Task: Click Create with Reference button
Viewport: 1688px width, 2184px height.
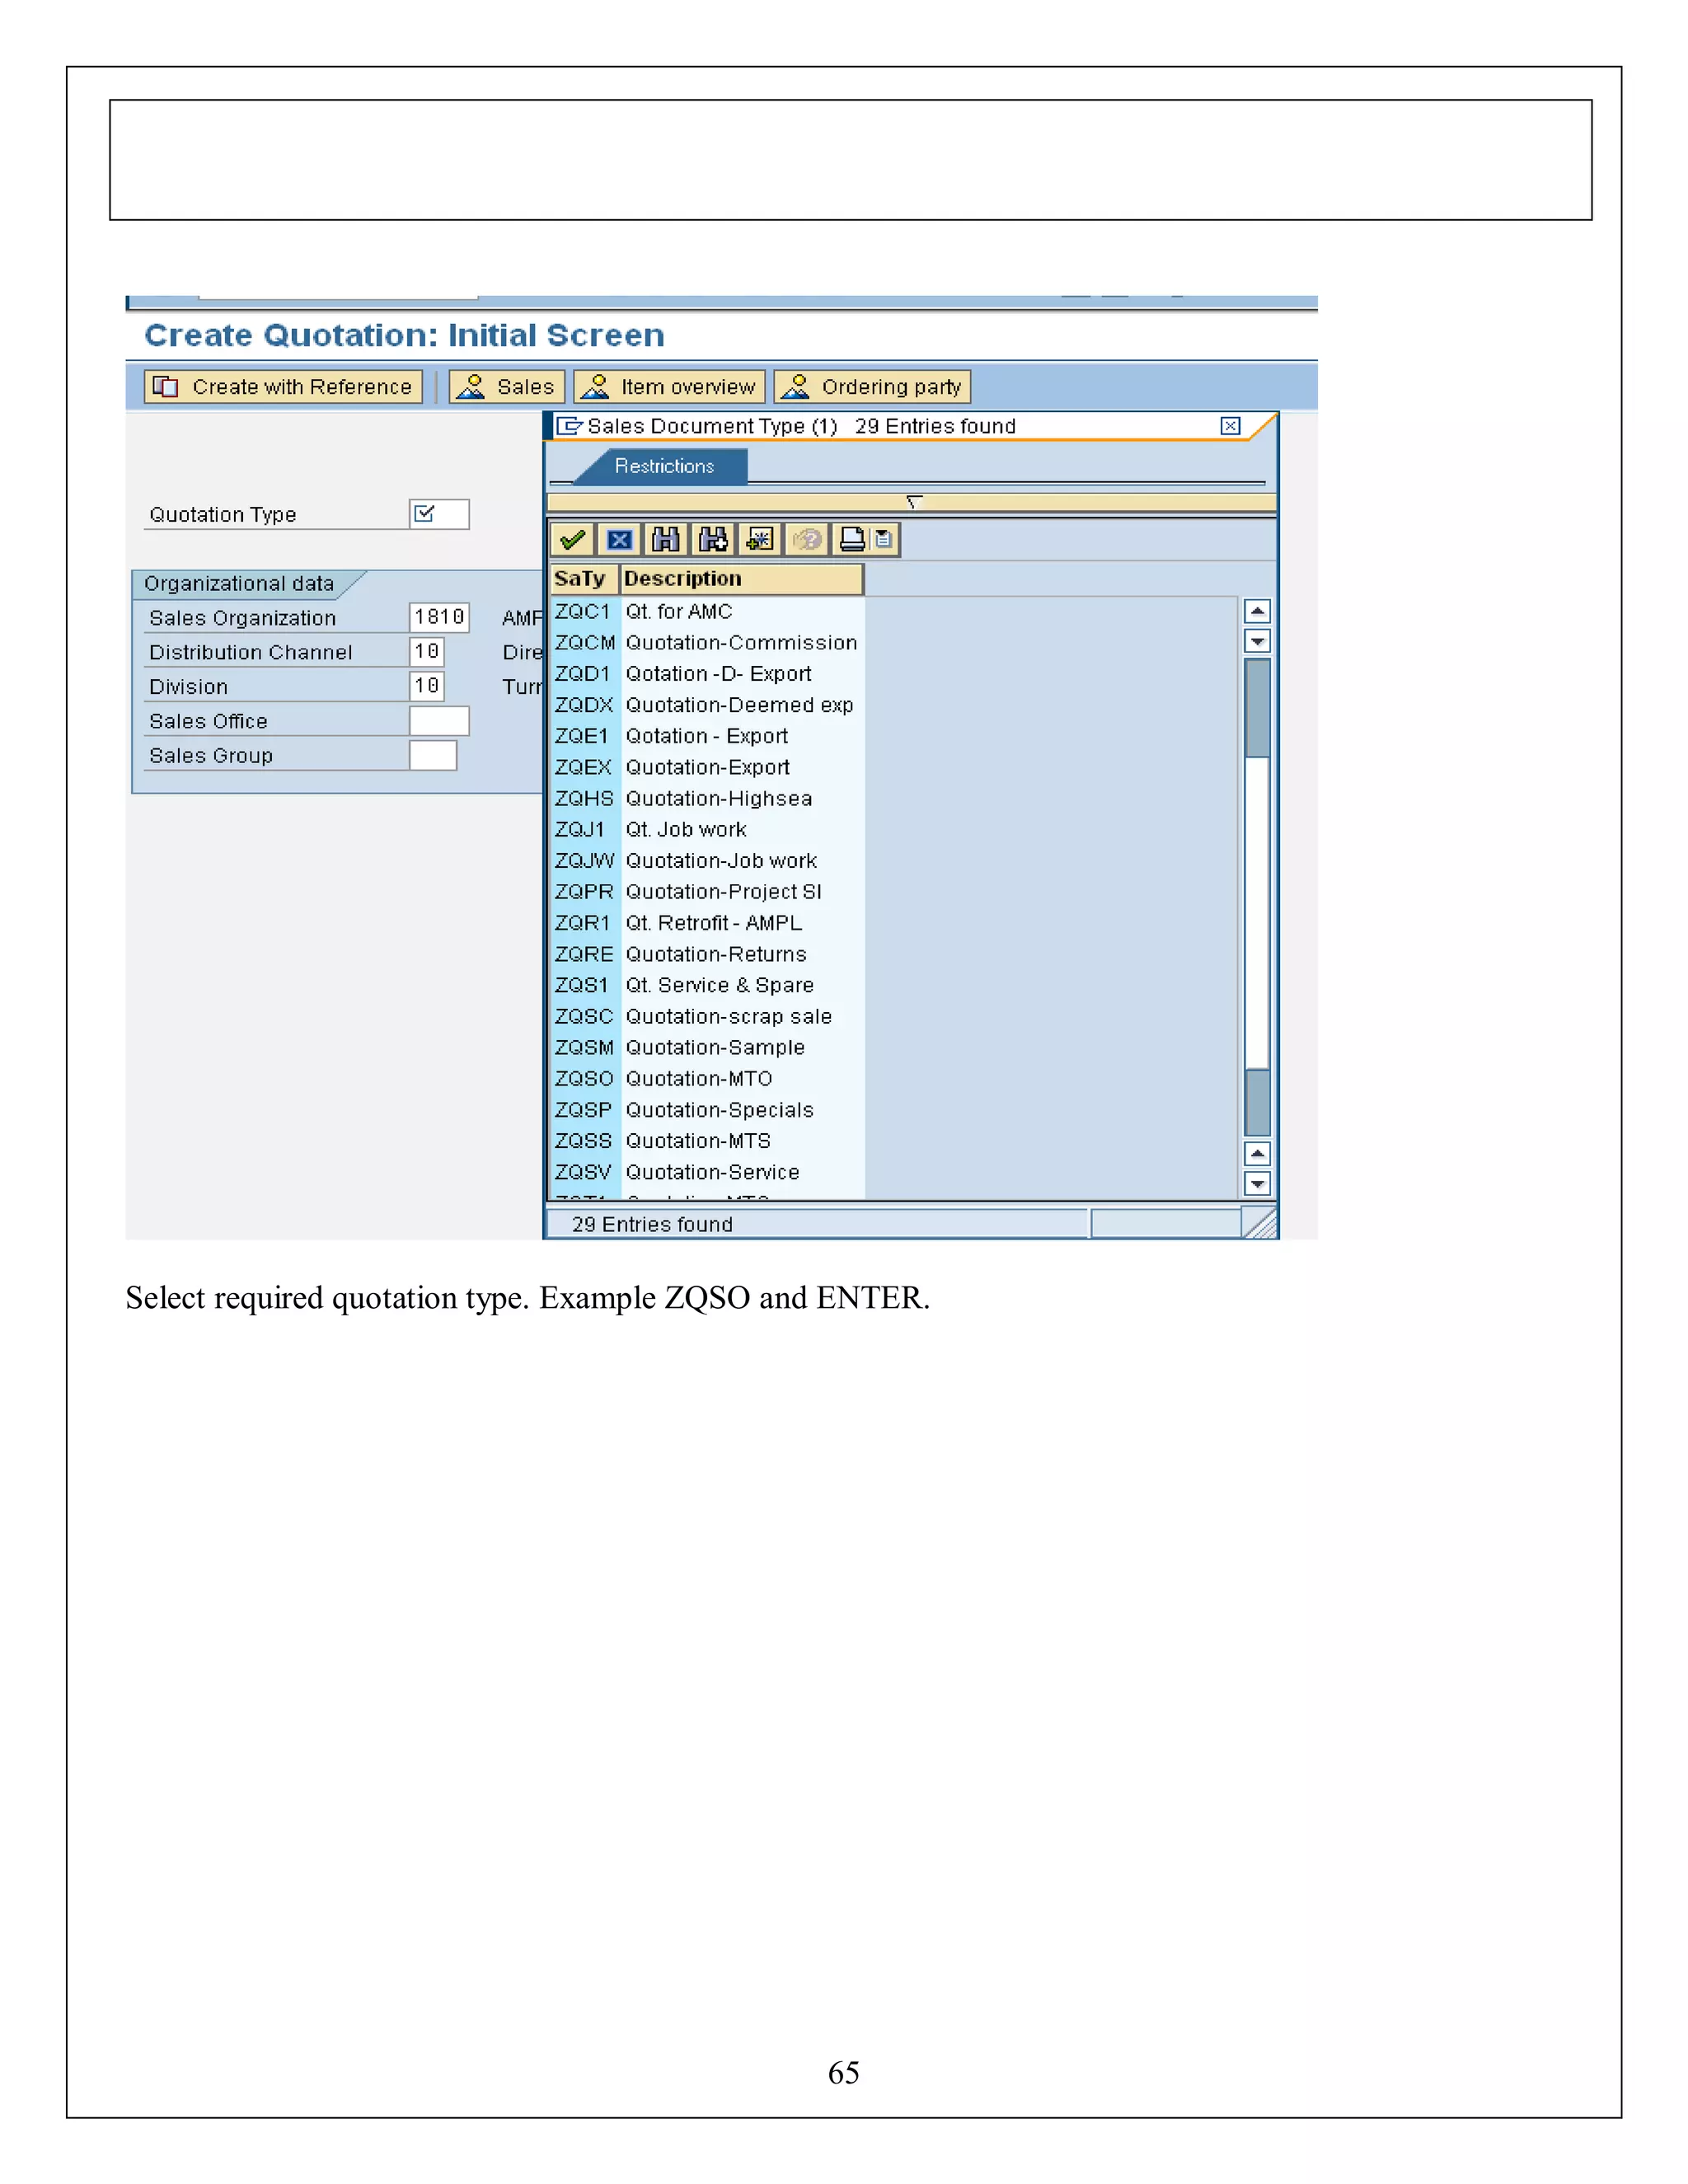Action: [283, 387]
